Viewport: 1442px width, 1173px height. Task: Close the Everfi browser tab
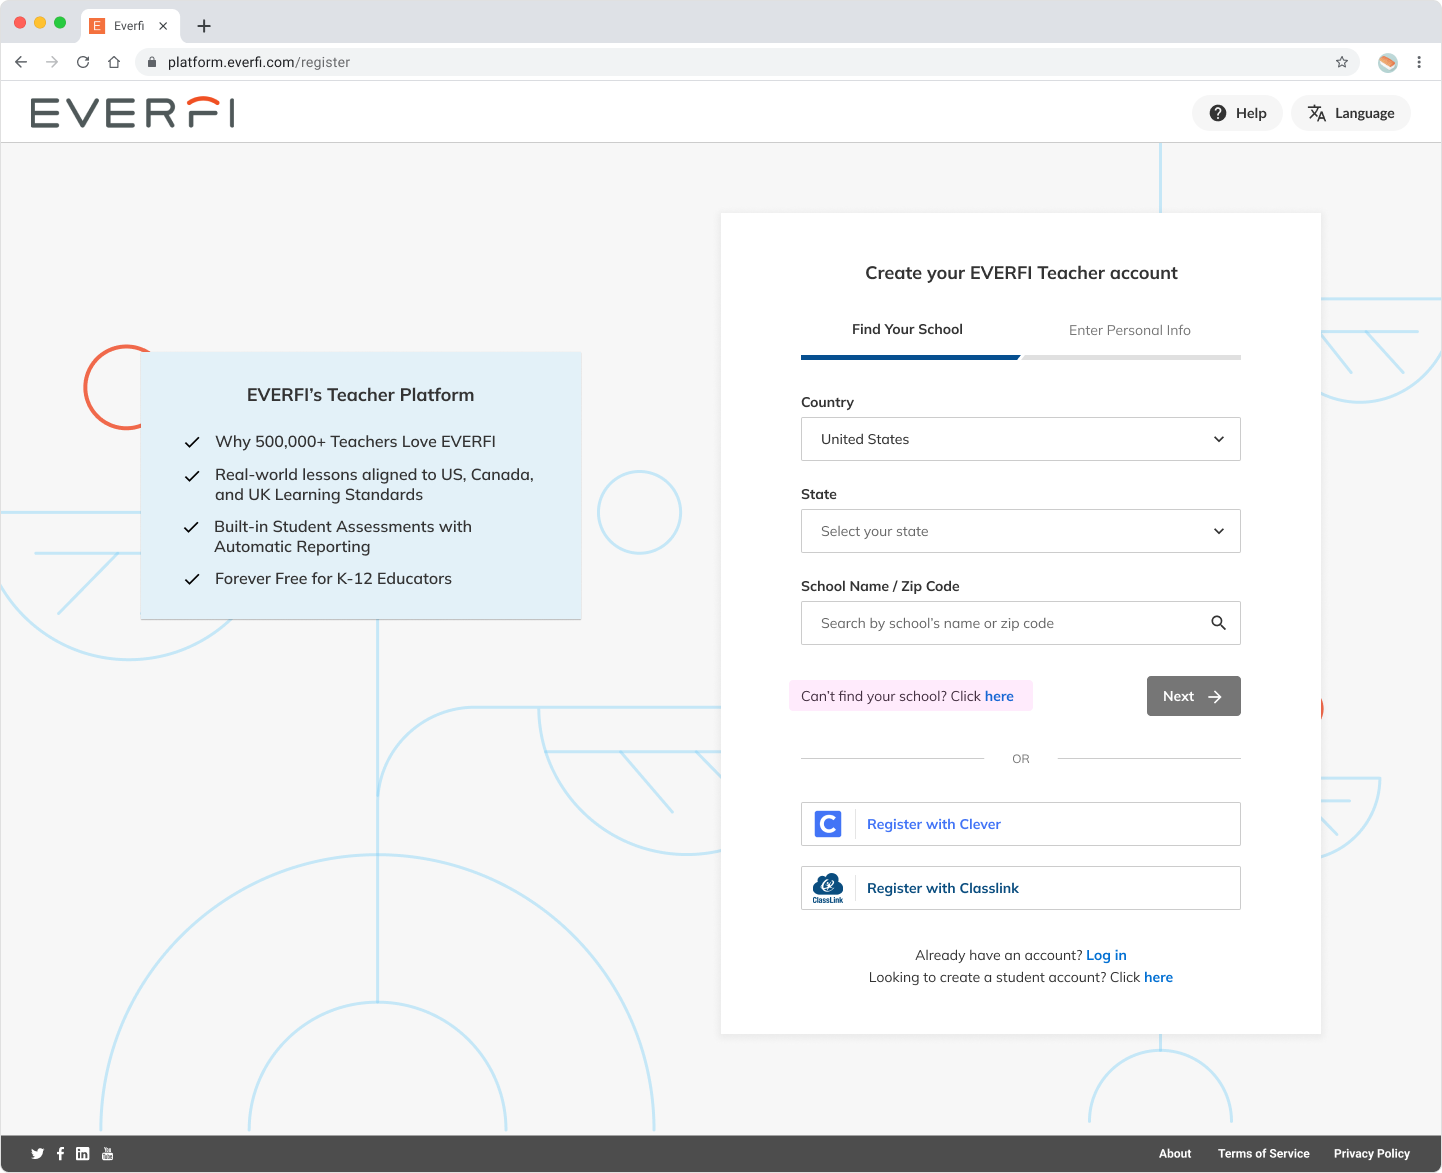[163, 26]
